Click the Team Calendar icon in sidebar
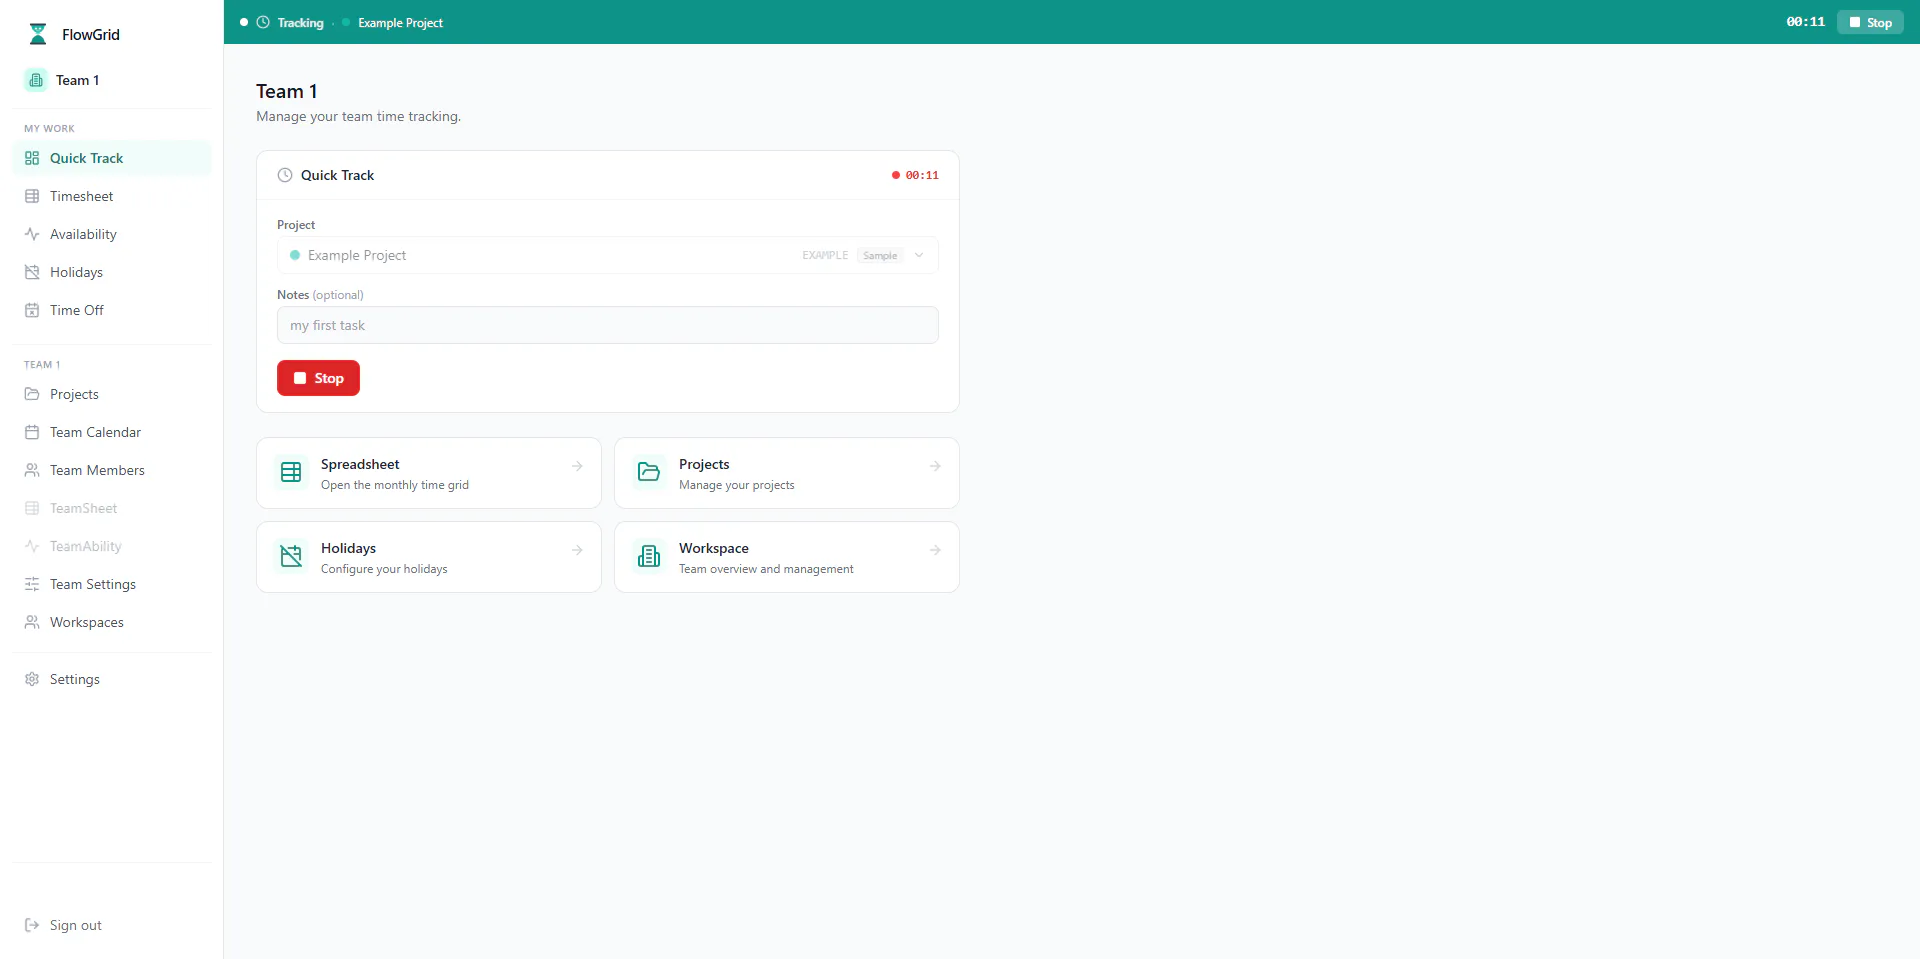 coord(32,432)
